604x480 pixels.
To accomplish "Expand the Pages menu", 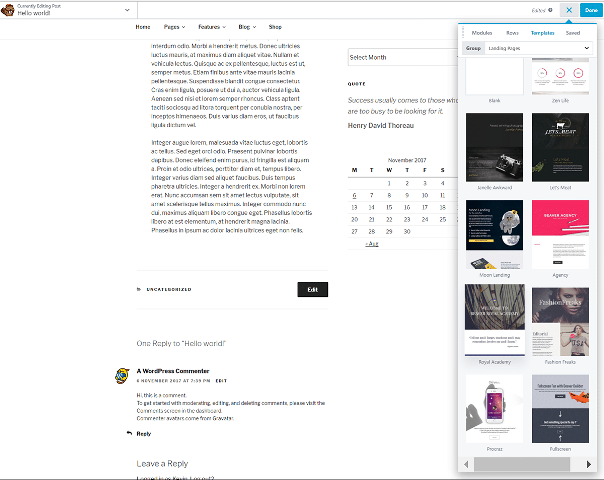I will click(174, 27).
